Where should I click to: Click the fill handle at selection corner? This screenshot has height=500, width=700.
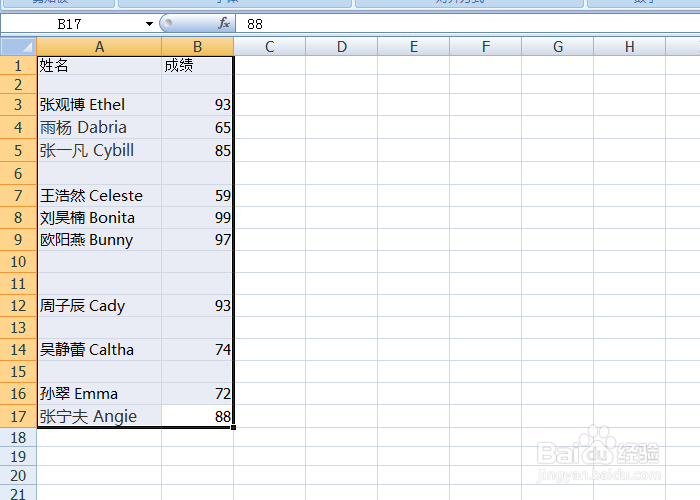point(233,428)
